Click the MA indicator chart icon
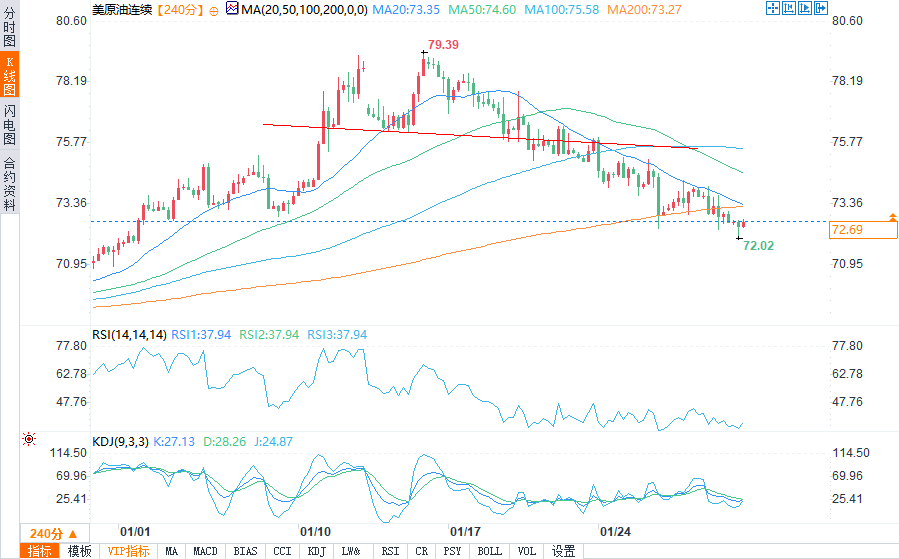This screenshot has width=899, height=559. (232, 9)
